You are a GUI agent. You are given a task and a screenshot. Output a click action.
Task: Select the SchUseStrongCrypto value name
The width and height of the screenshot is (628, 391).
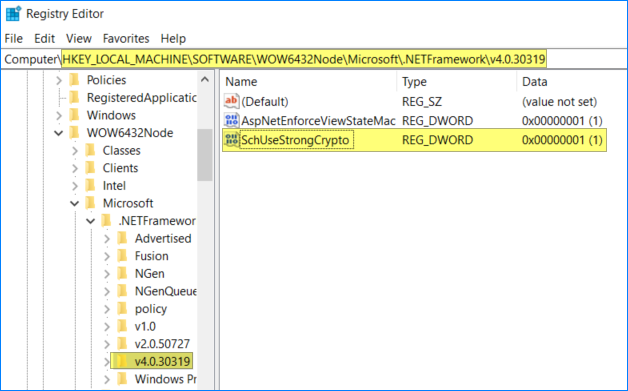pyautogui.click(x=295, y=140)
